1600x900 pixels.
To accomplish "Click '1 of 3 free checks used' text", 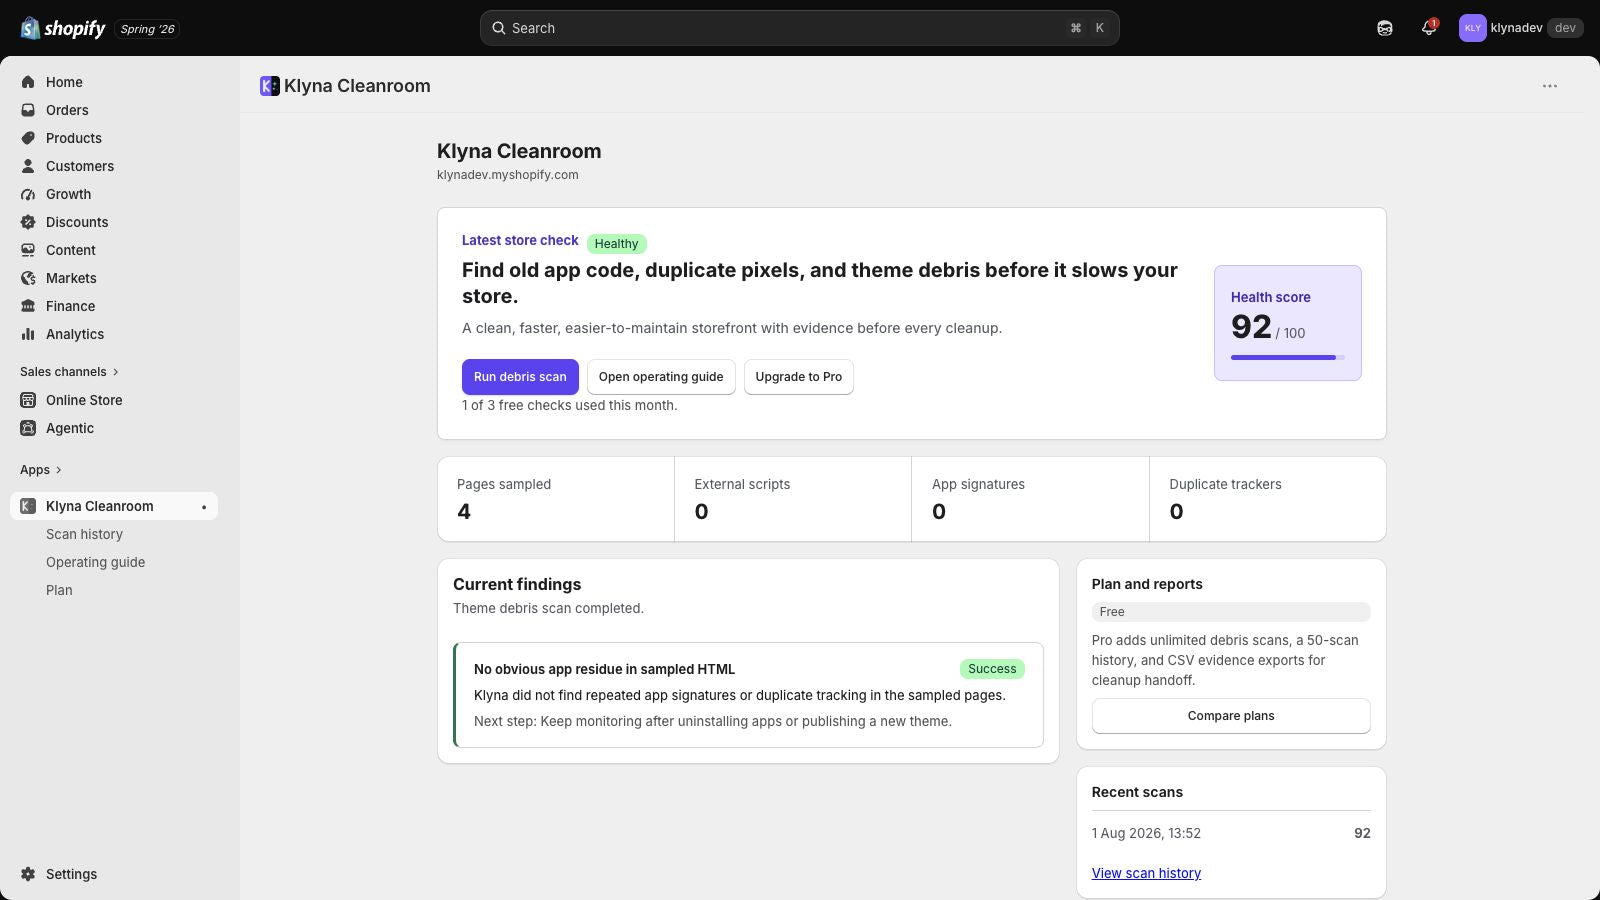I will pyautogui.click(x=570, y=405).
